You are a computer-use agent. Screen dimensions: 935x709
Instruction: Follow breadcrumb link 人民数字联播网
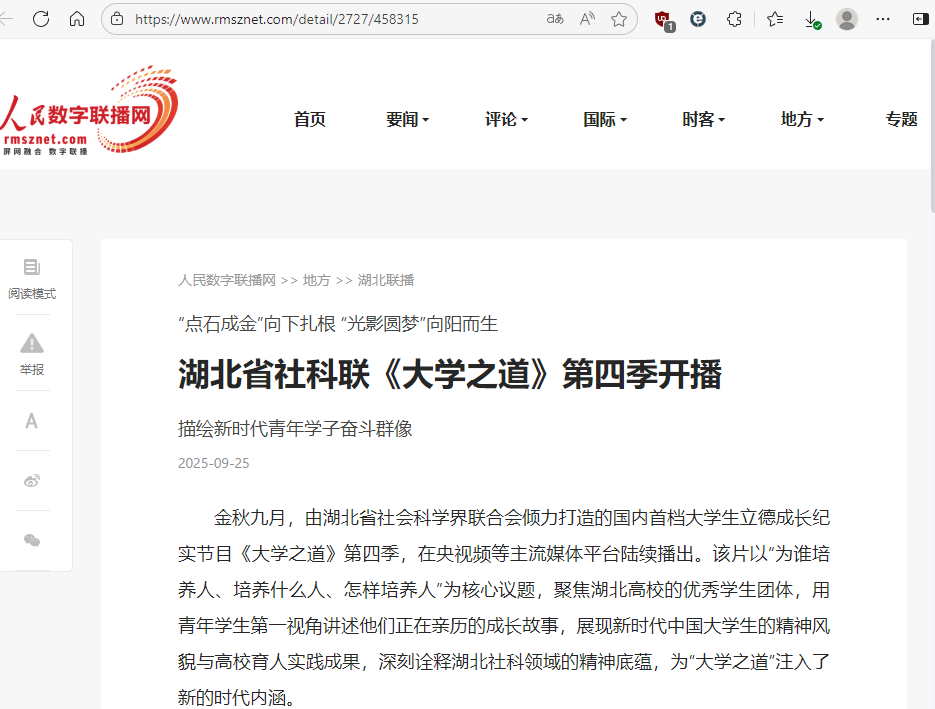[x=227, y=280]
